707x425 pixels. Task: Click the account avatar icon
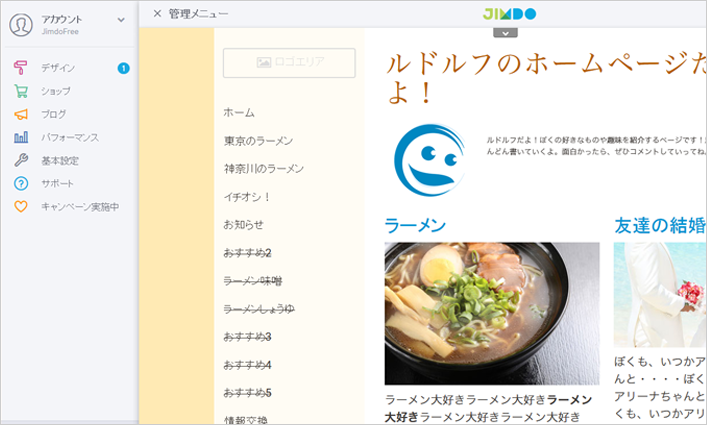[21, 24]
